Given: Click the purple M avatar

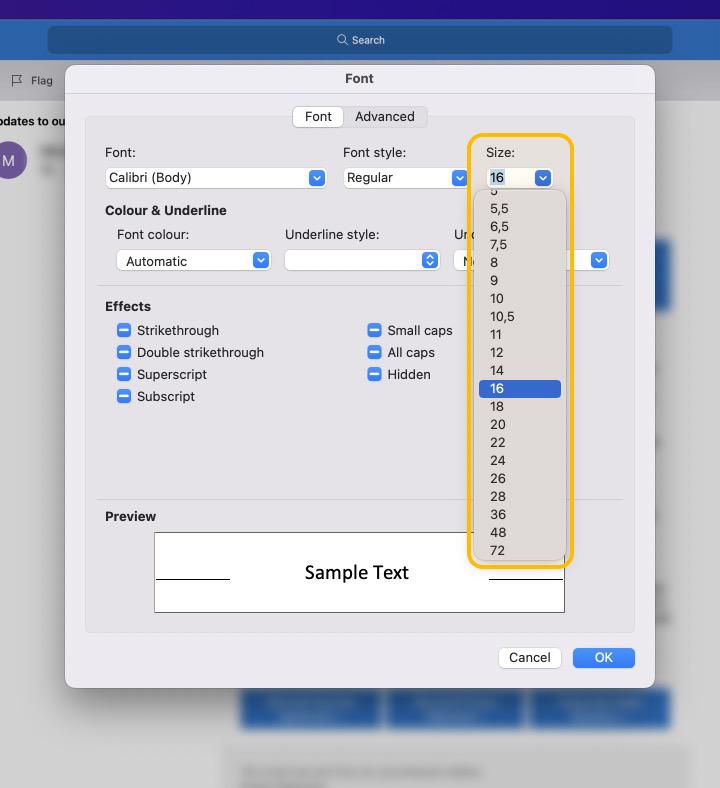Looking at the screenshot, I should 10,160.
